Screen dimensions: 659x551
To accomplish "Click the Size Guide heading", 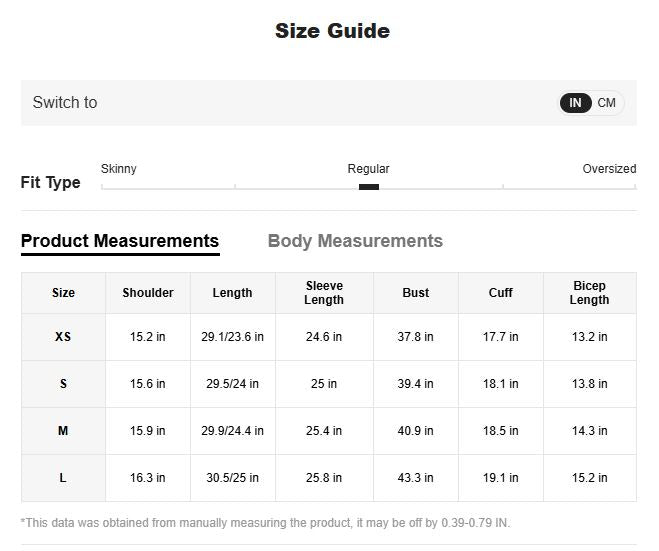I will (x=332, y=31).
